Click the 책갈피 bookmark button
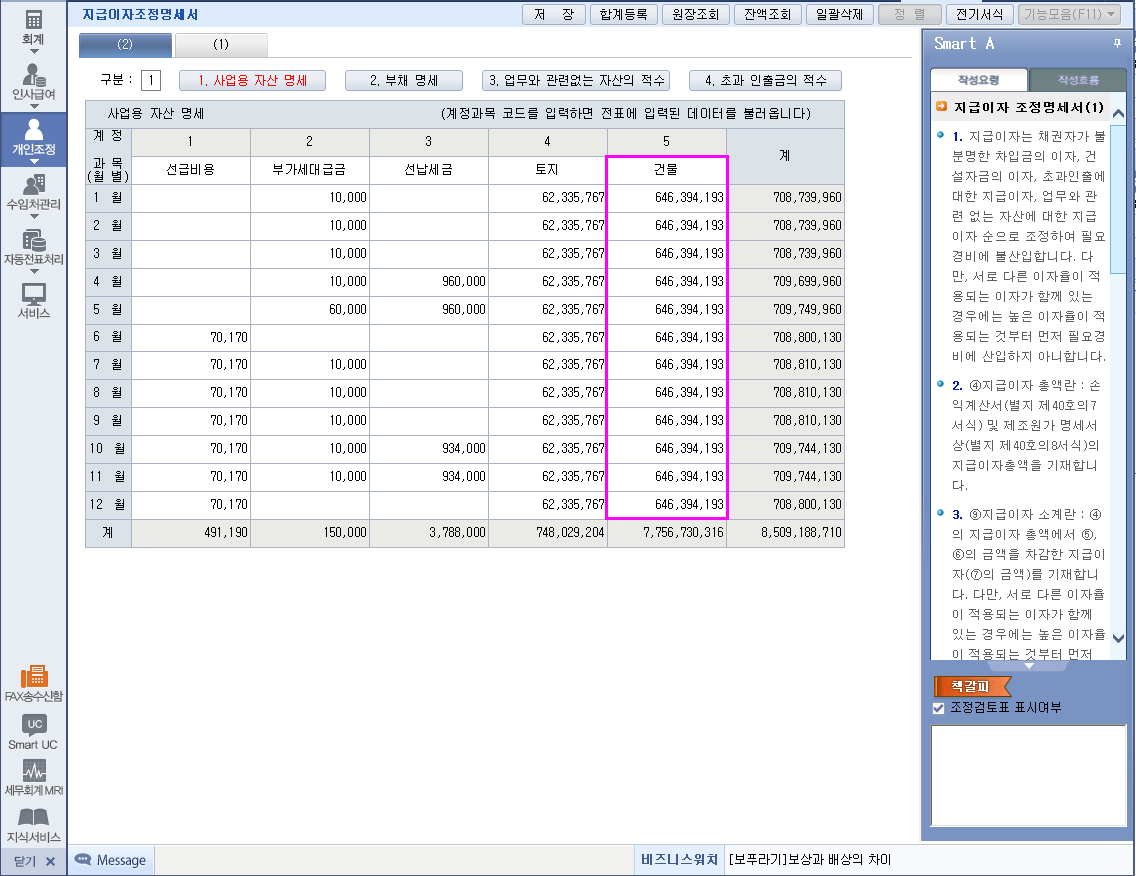This screenshot has height=876, width=1136. point(971,685)
